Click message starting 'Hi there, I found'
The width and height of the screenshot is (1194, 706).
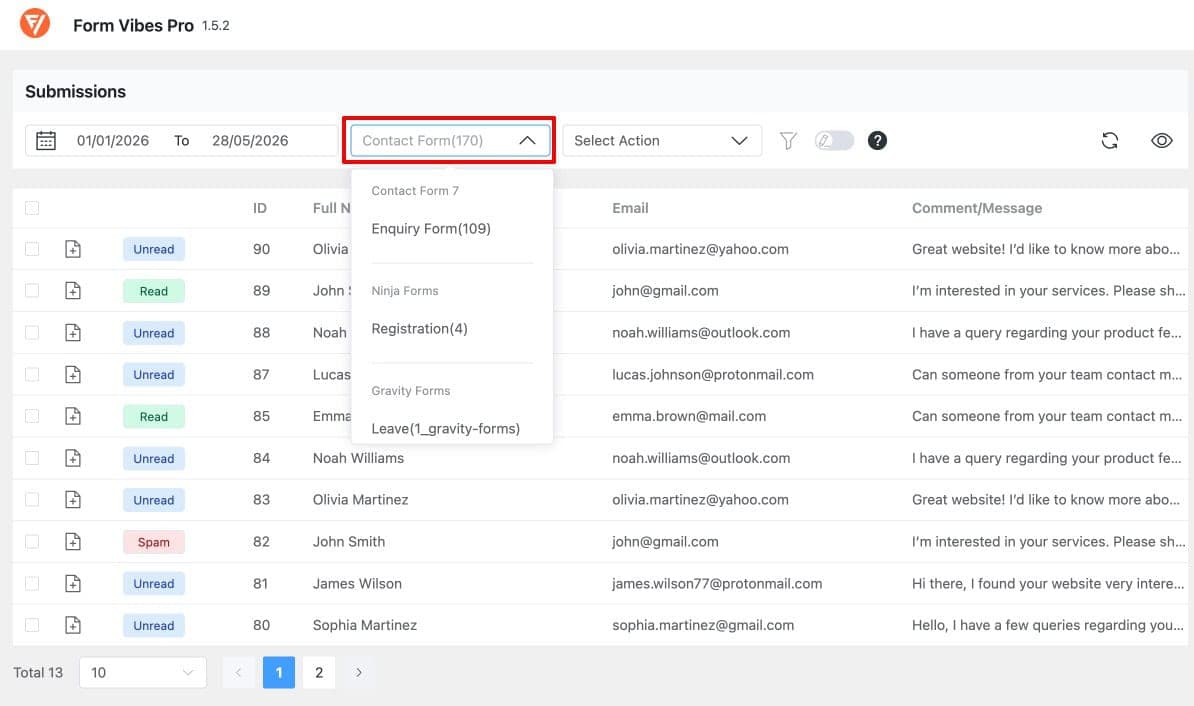coord(1048,583)
